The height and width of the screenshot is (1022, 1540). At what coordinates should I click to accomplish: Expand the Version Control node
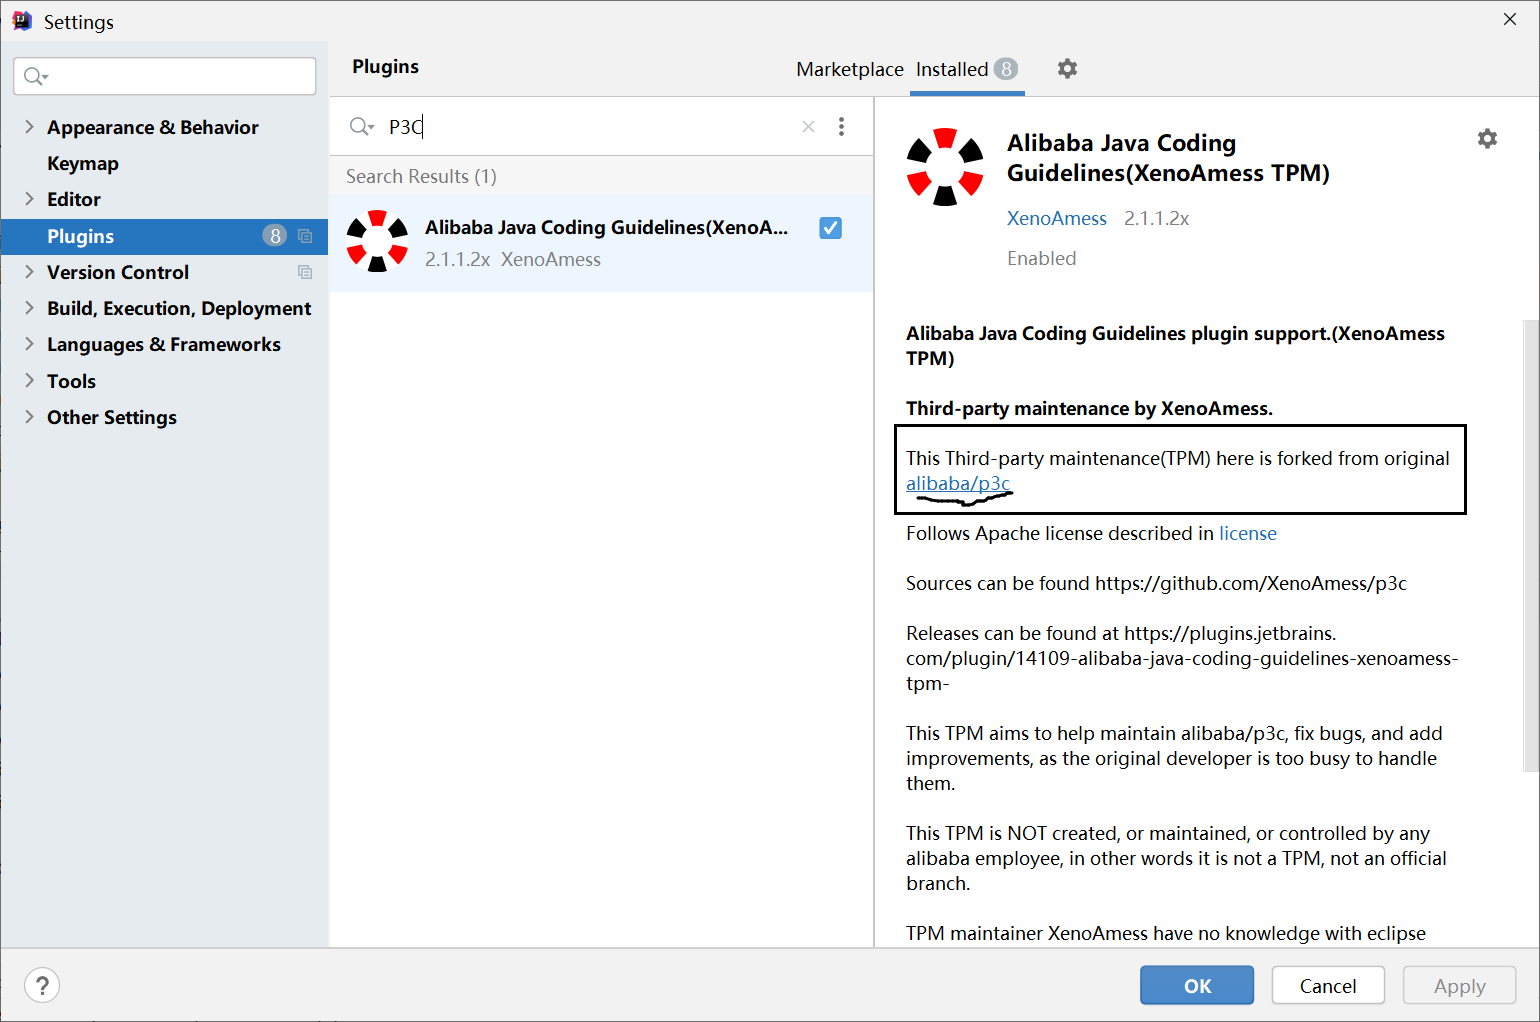pyautogui.click(x=29, y=272)
